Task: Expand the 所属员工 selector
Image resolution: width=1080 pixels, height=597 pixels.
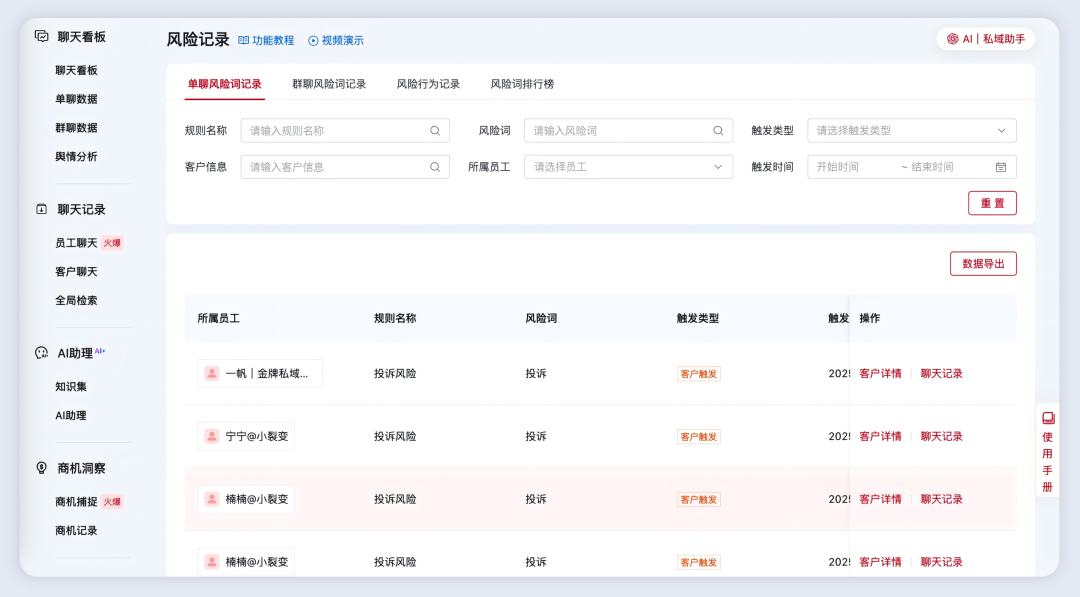Action: coord(627,166)
